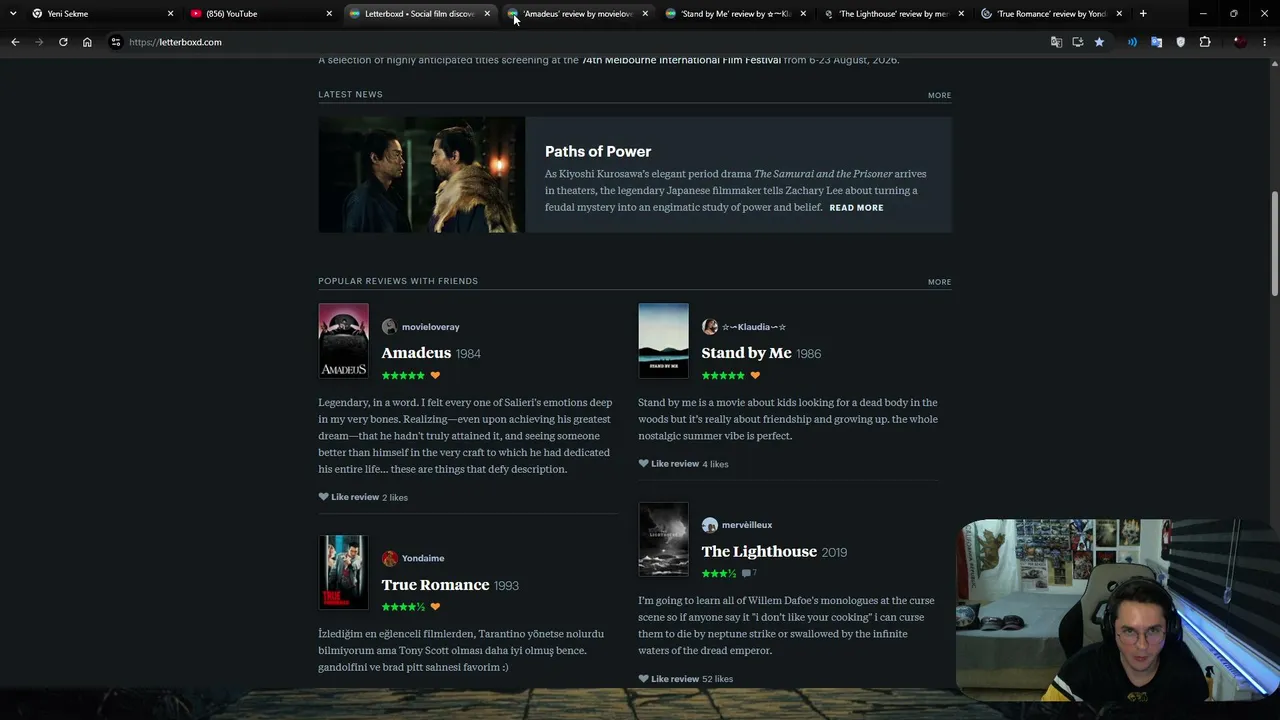Open the Amadeus film title
This screenshot has height=720, width=1280.
coord(416,353)
